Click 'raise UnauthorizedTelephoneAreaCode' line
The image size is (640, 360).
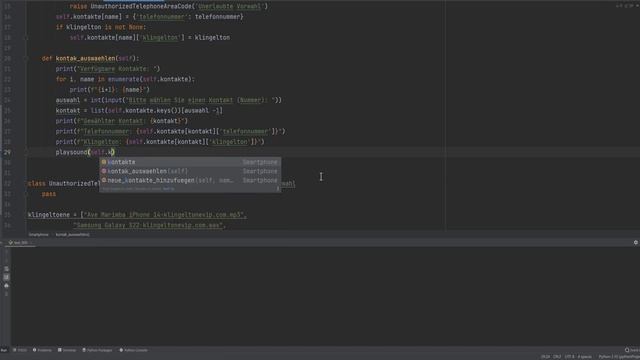point(169,6)
